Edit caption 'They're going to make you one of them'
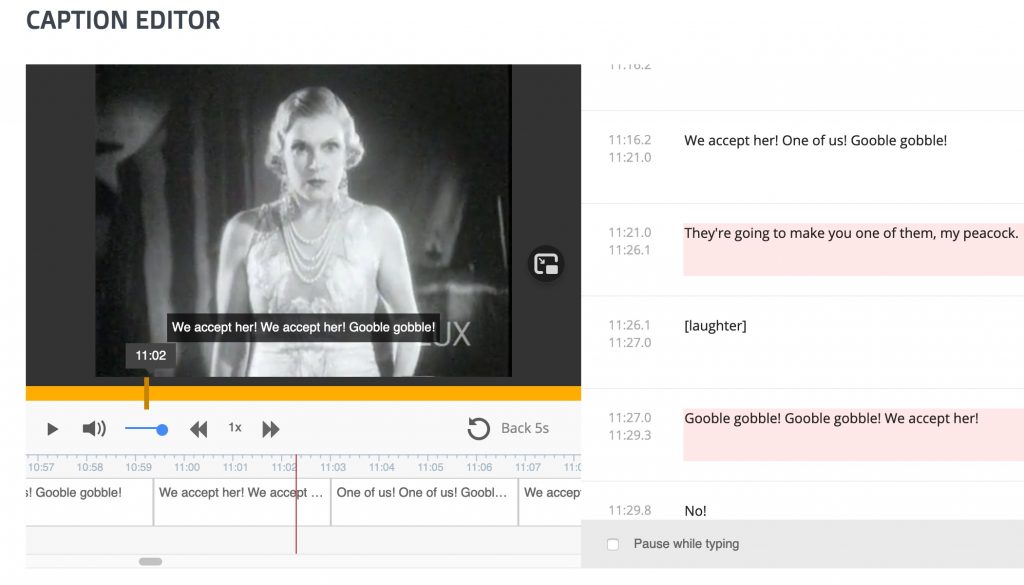This screenshot has width=1024, height=585. click(x=851, y=234)
